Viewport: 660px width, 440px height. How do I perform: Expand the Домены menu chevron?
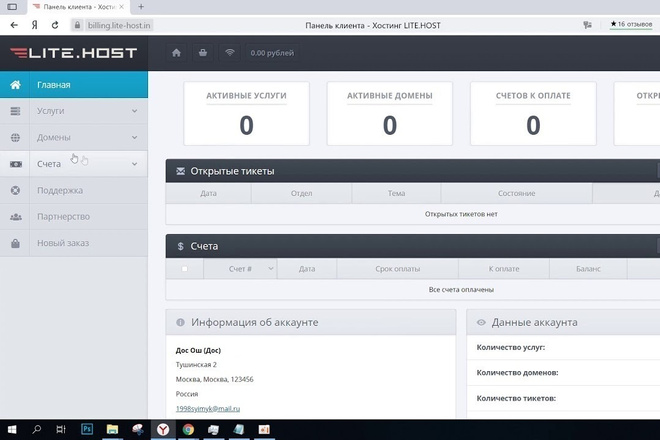134,138
